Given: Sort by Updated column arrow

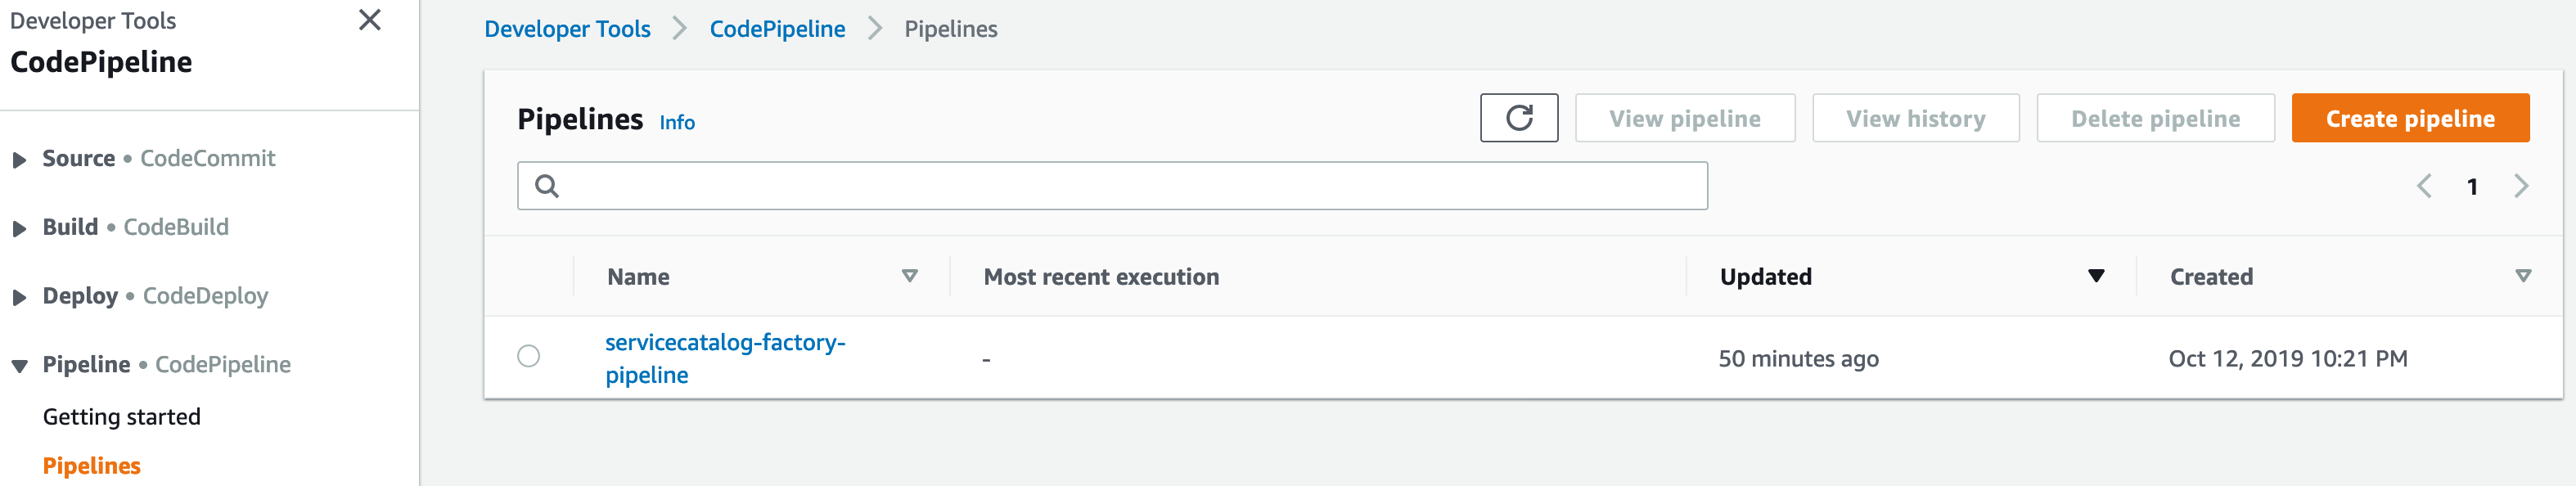Looking at the screenshot, I should tap(2096, 276).
